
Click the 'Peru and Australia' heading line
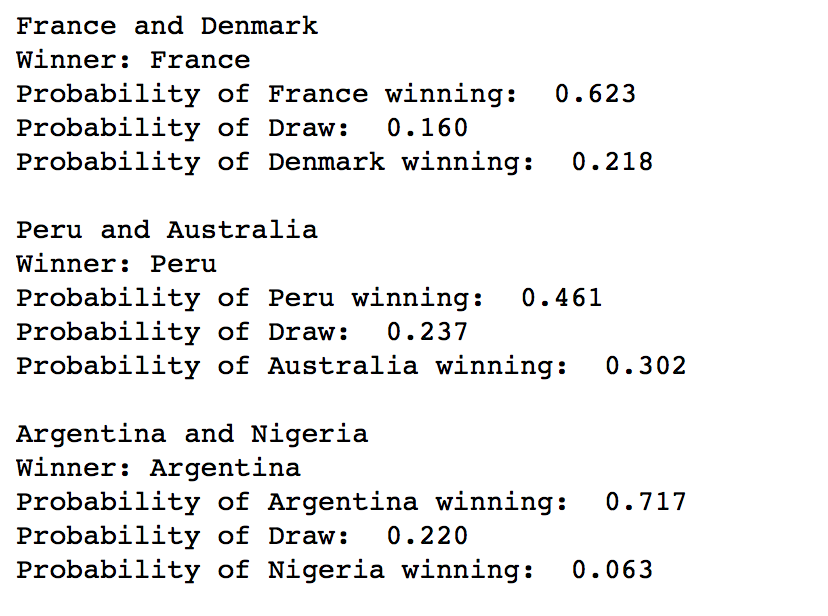pyautogui.click(x=167, y=230)
